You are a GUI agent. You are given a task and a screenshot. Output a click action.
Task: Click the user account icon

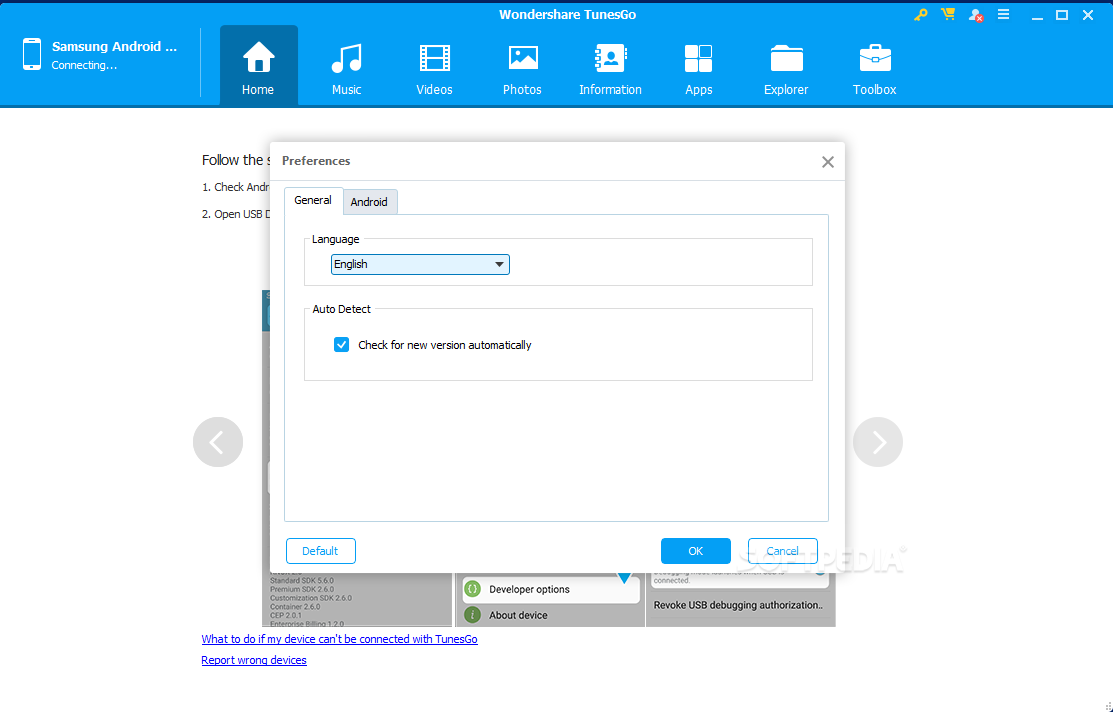click(x=976, y=15)
